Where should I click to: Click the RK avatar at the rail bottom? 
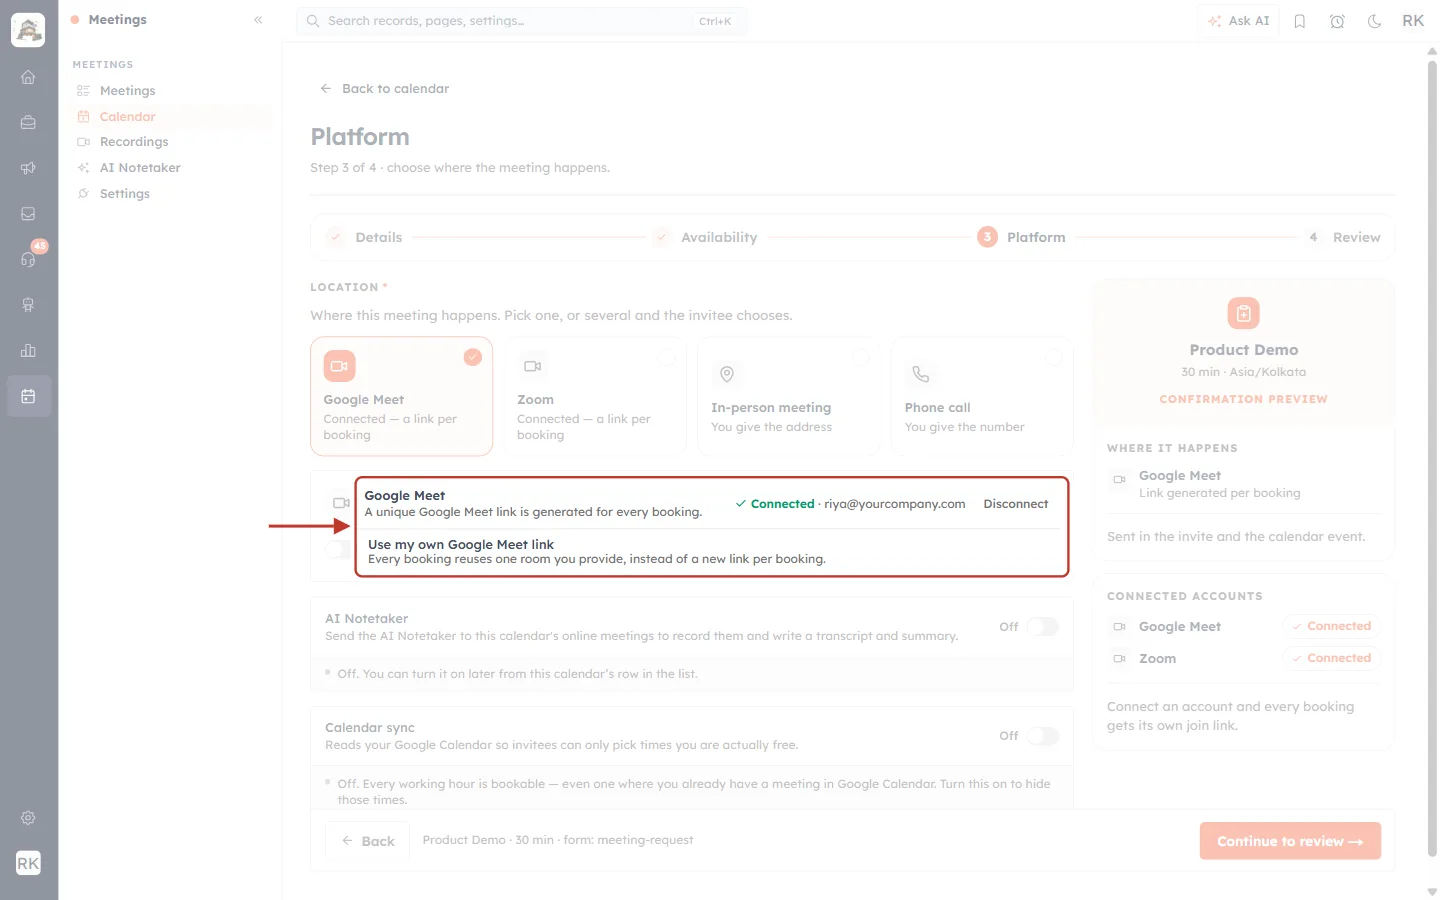click(x=28, y=863)
